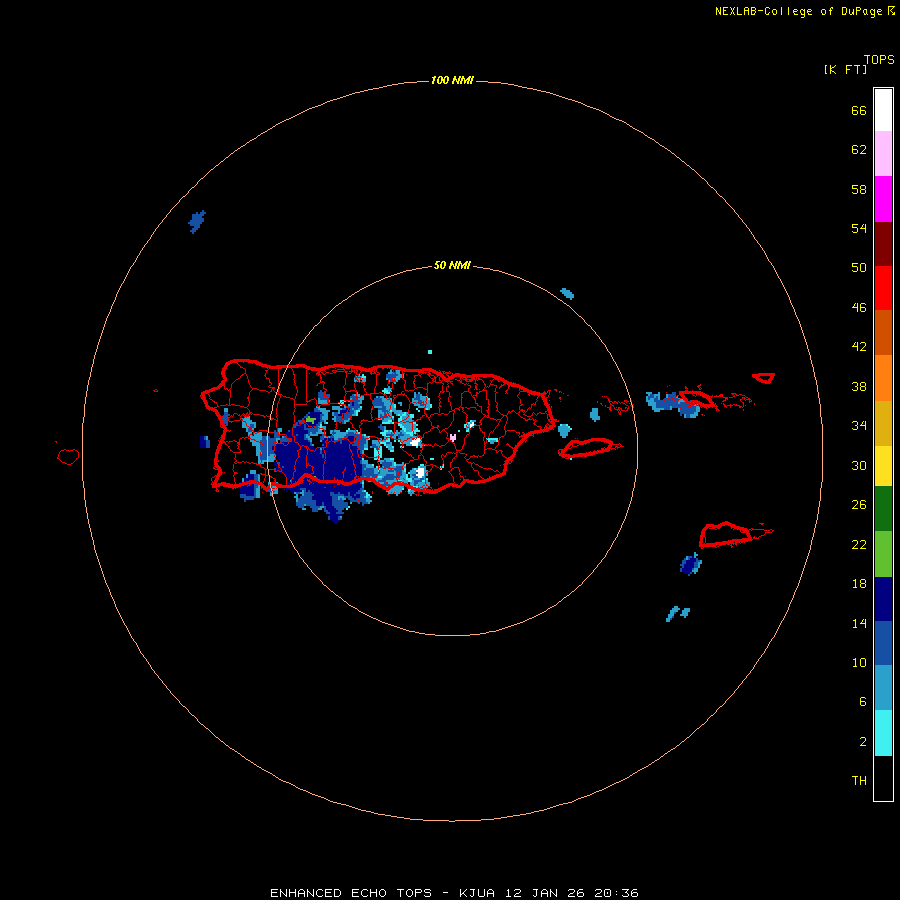Click the isolated blue echo northwest near 100 NMI ring
This screenshot has width=900, height=900.
pyautogui.click(x=197, y=222)
